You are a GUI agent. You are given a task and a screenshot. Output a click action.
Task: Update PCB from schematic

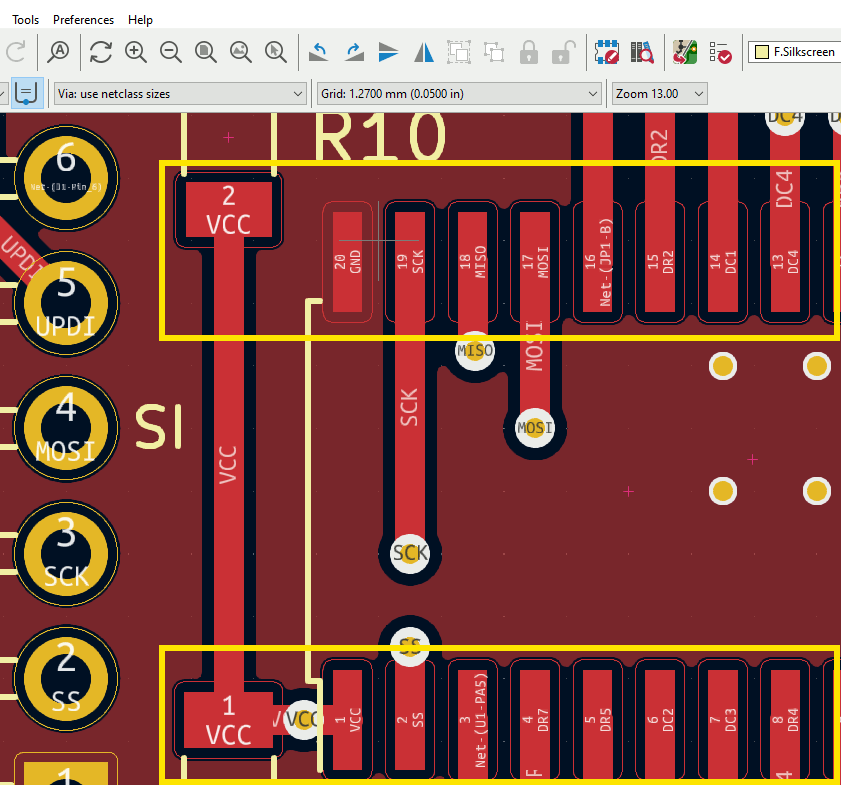685,51
